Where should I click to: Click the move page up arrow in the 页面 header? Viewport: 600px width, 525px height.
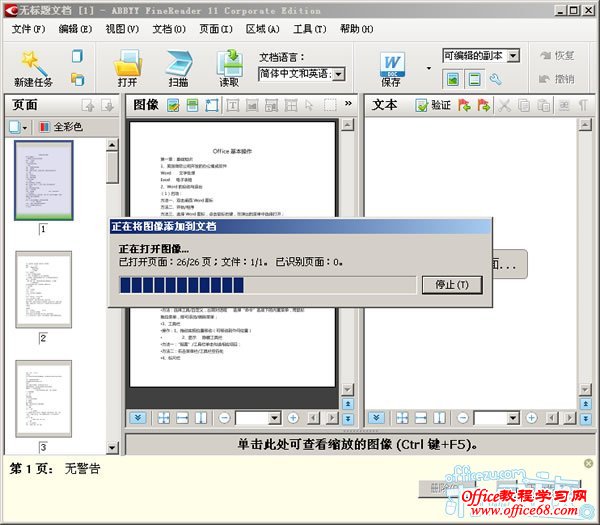pyautogui.click(x=88, y=105)
